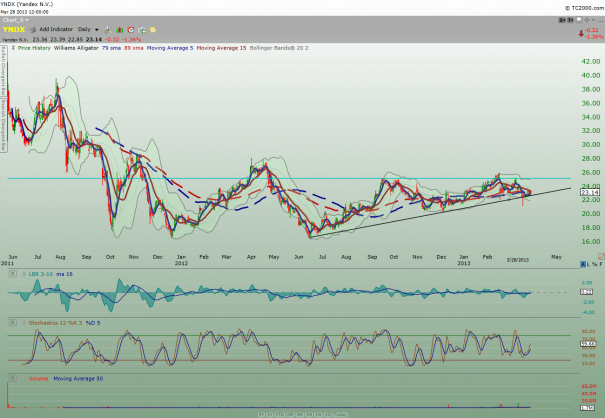The image size is (605, 418).
Task: Open the S dropdown button at top right
Action: click(x=562, y=20)
